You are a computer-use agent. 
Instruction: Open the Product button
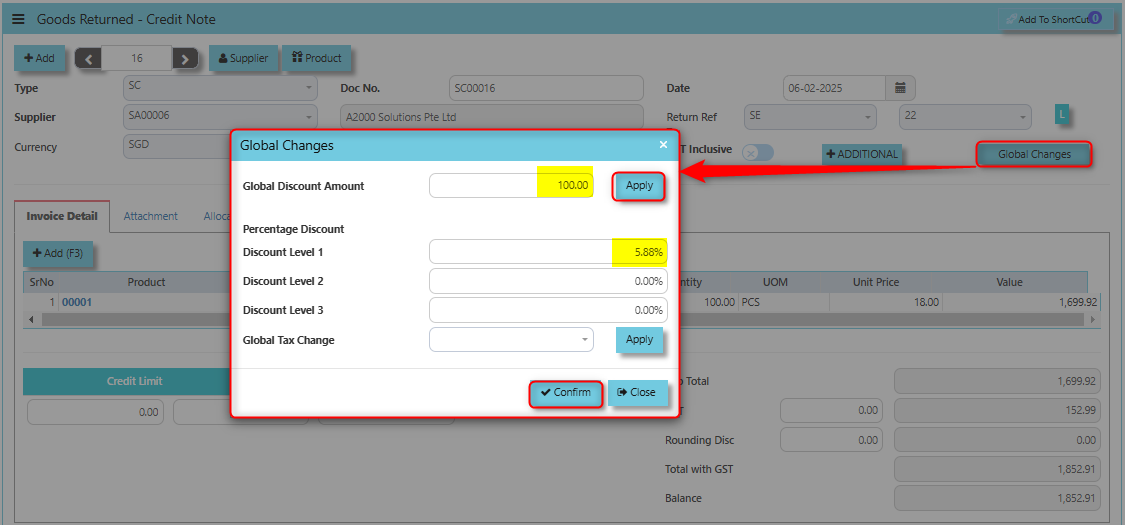(x=316, y=58)
